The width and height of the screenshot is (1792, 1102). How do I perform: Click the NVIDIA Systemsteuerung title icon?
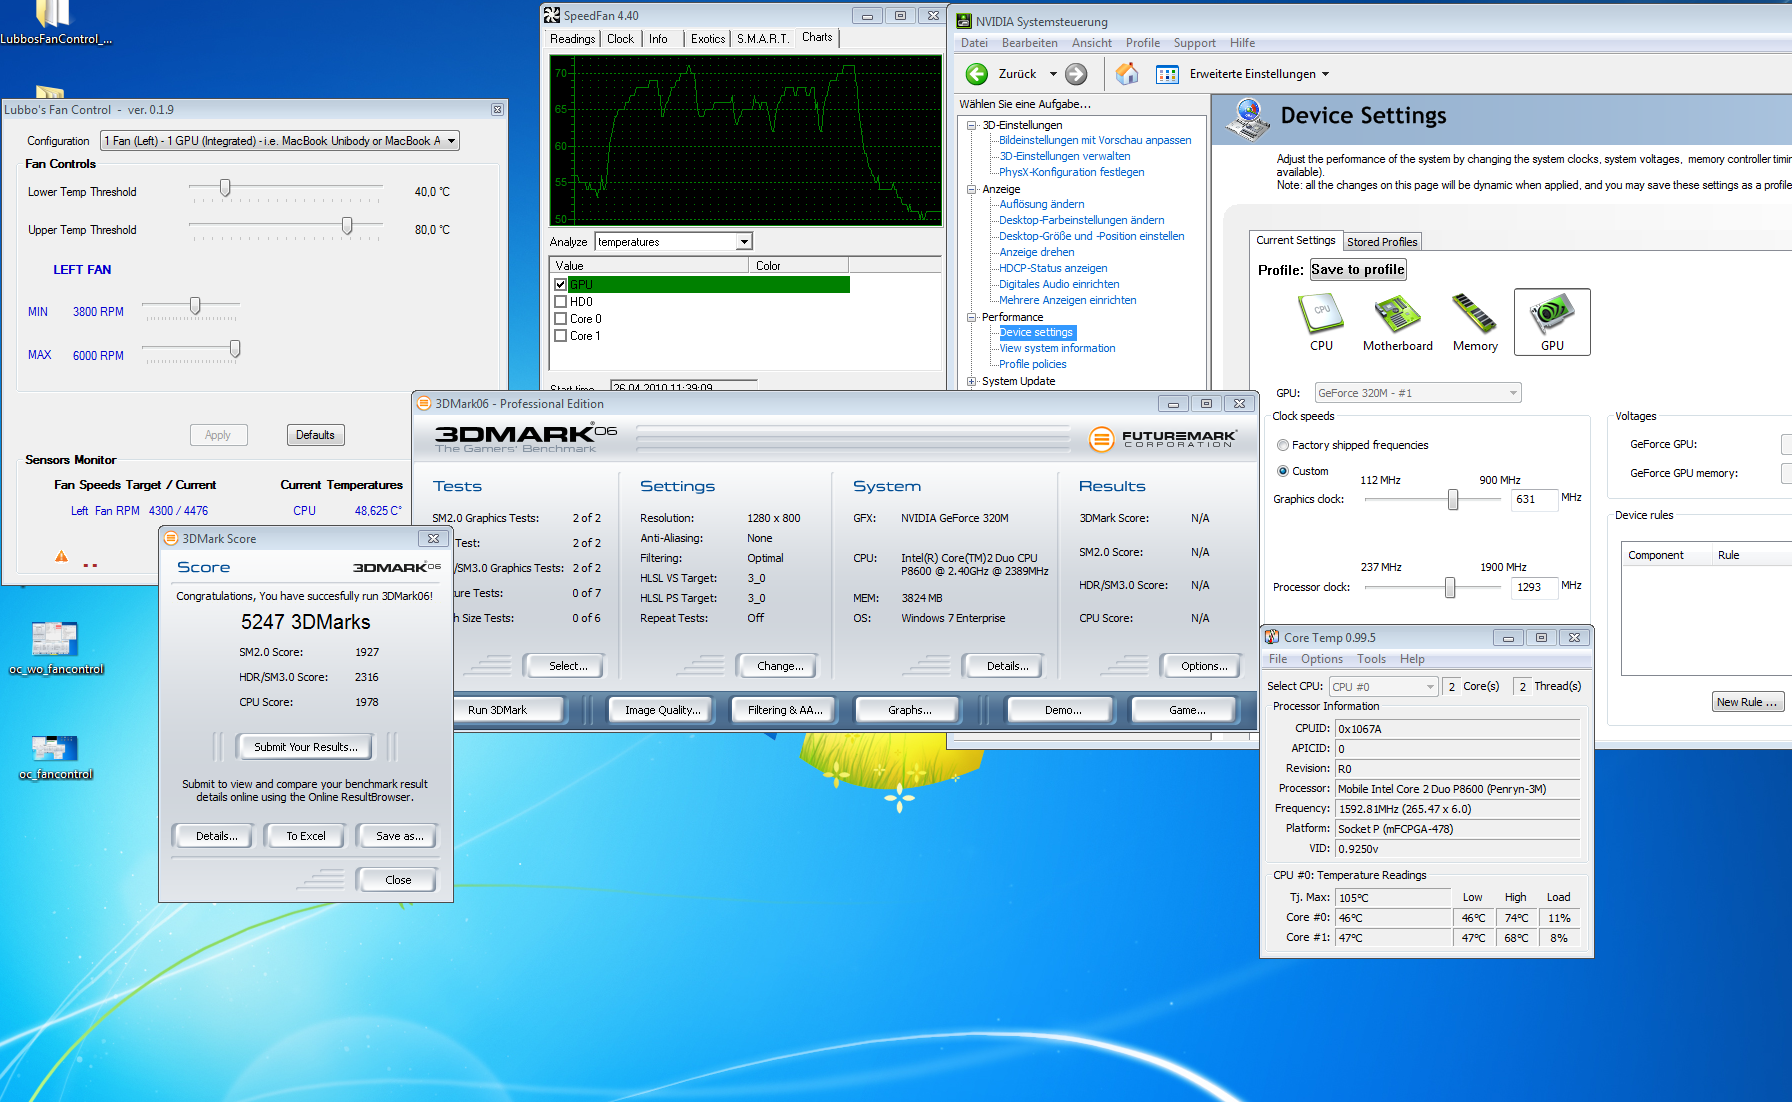pyautogui.click(x=964, y=21)
